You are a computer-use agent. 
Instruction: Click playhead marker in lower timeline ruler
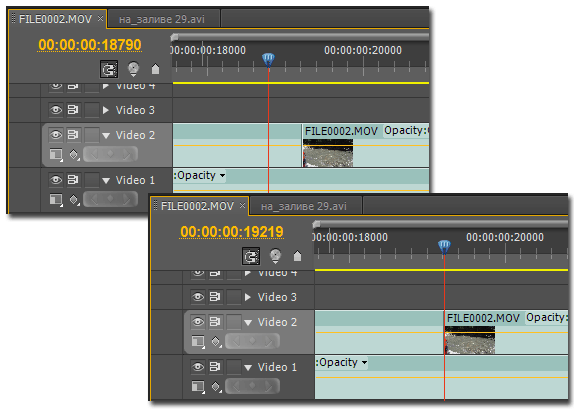(x=444, y=246)
